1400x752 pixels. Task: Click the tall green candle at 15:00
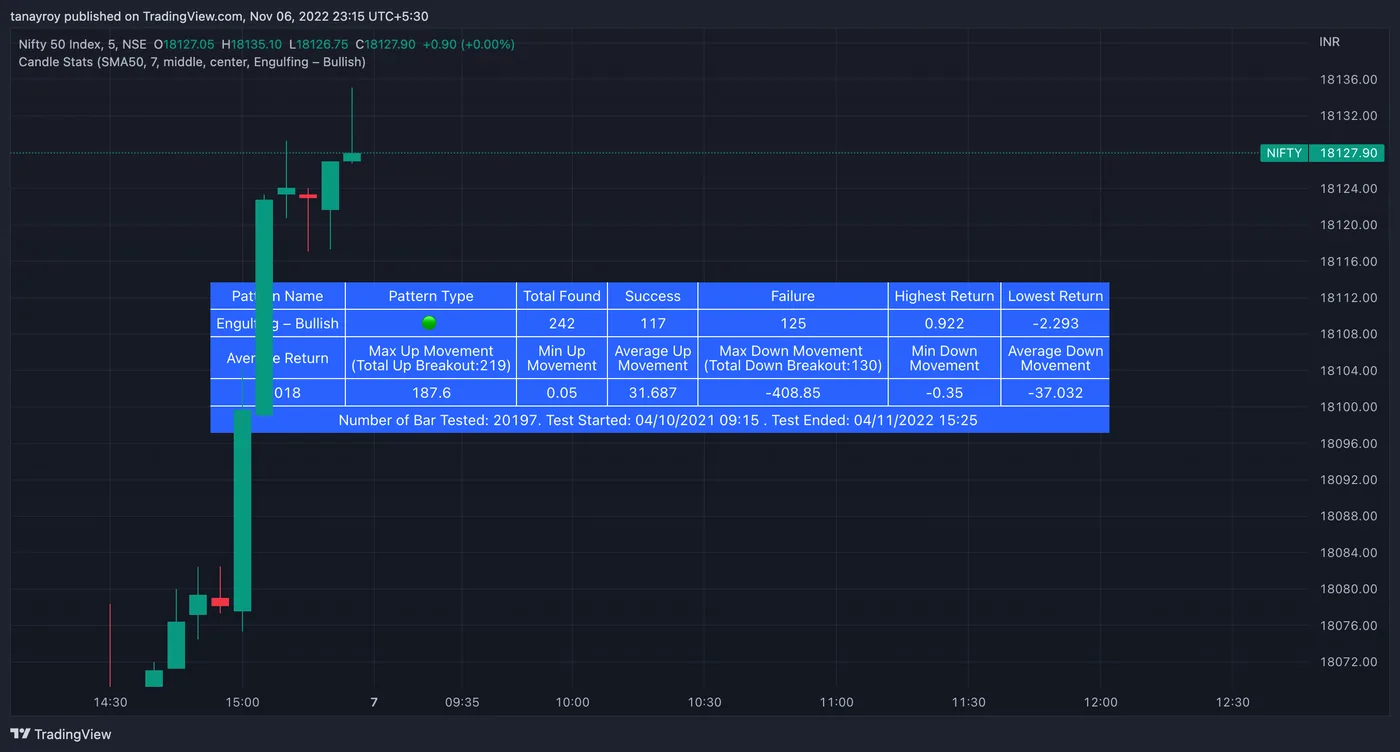[x=242, y=510]
